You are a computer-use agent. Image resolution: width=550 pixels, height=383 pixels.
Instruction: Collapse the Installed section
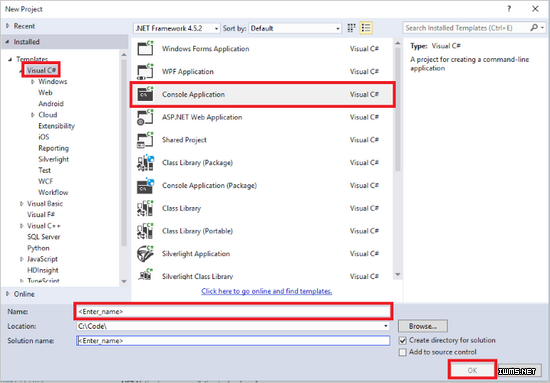(x=7, y=42)
